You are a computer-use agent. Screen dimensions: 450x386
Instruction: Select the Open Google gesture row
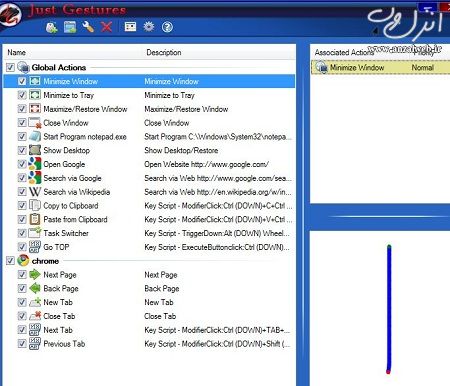149,164
